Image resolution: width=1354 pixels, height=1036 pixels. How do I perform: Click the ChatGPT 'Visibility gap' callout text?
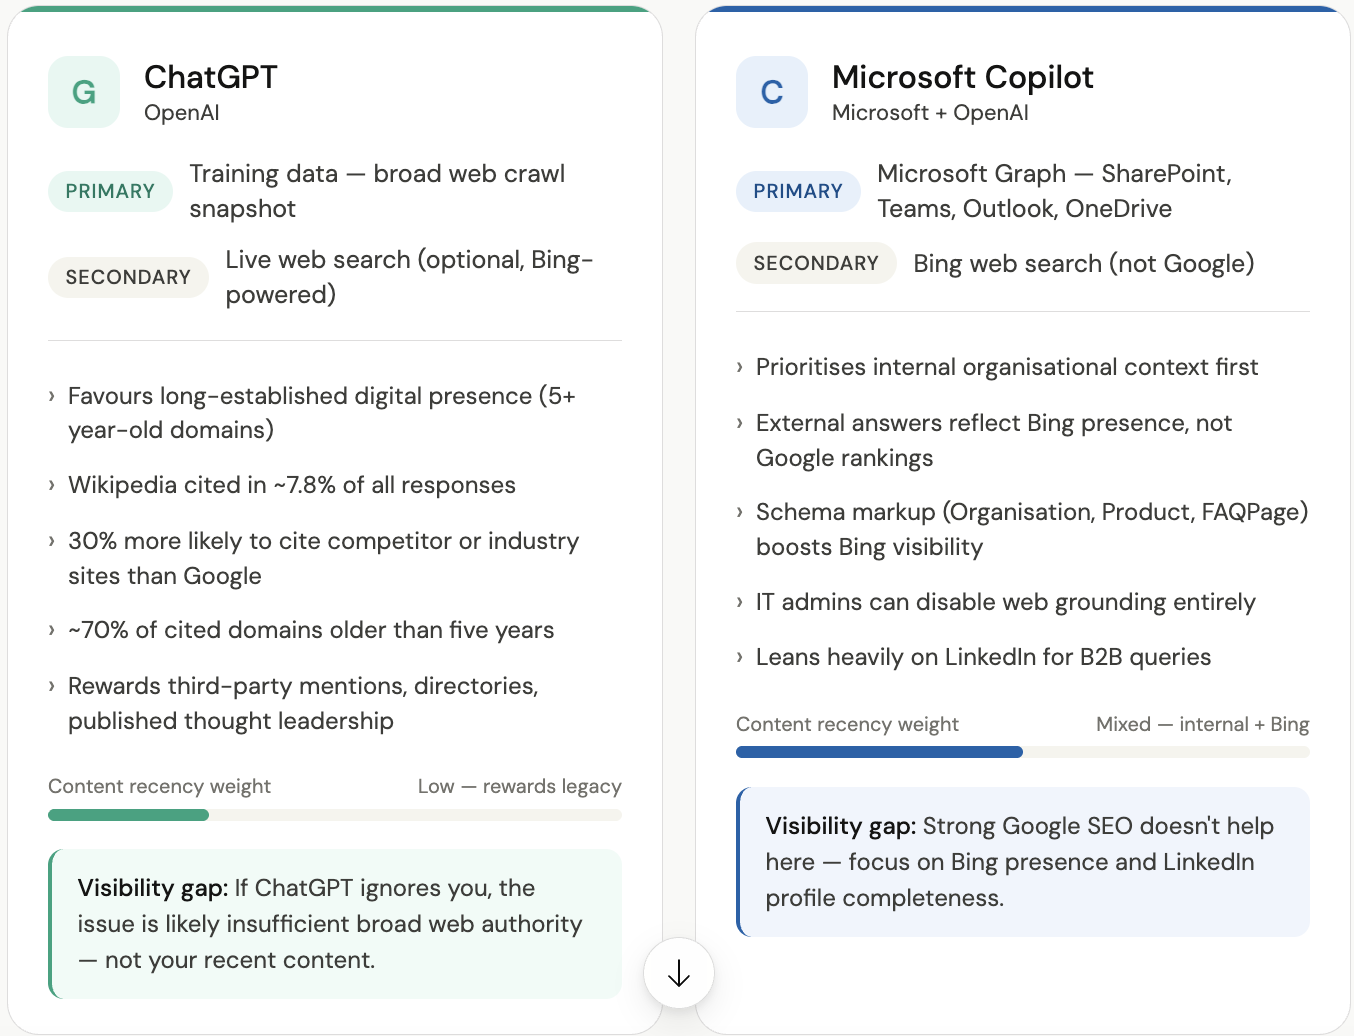(x=330, y=924)
